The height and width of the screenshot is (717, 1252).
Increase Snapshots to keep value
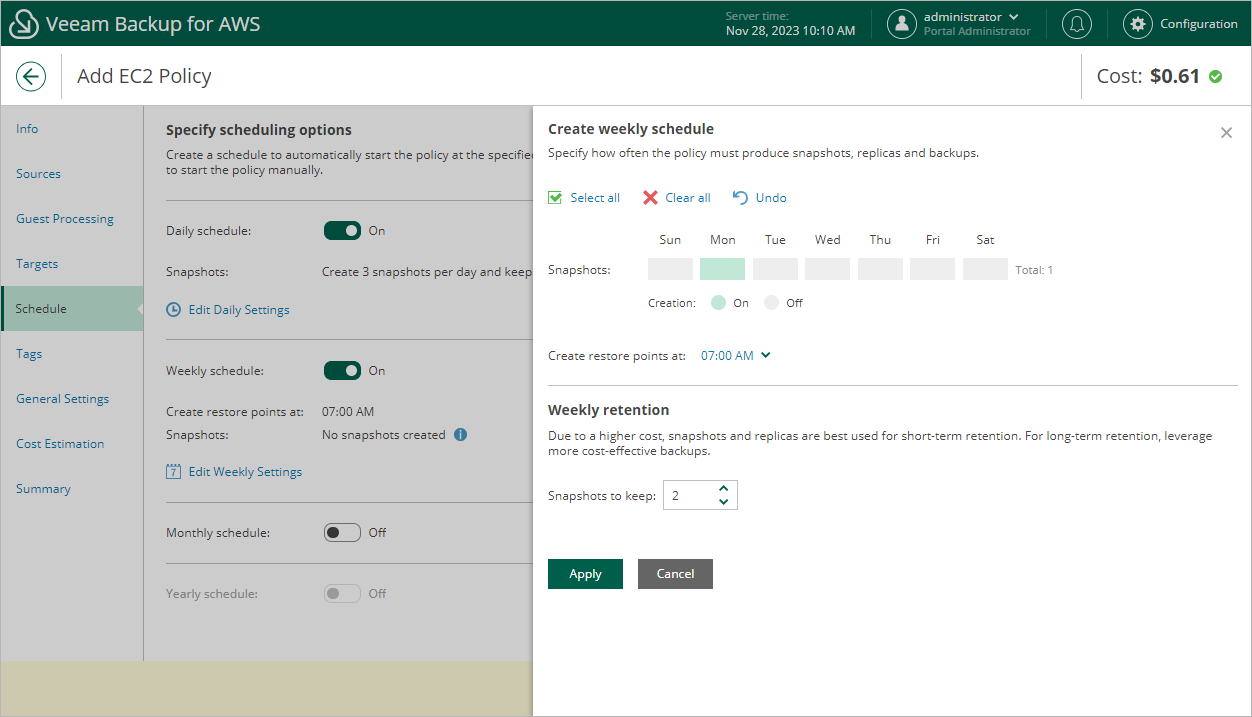[724, 489]
